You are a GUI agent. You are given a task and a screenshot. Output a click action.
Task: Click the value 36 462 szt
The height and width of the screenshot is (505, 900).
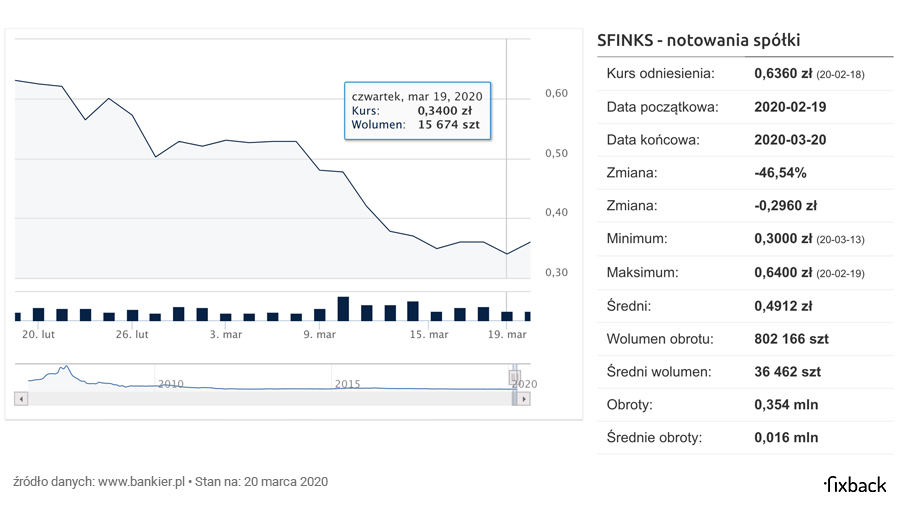click(788, 372)
